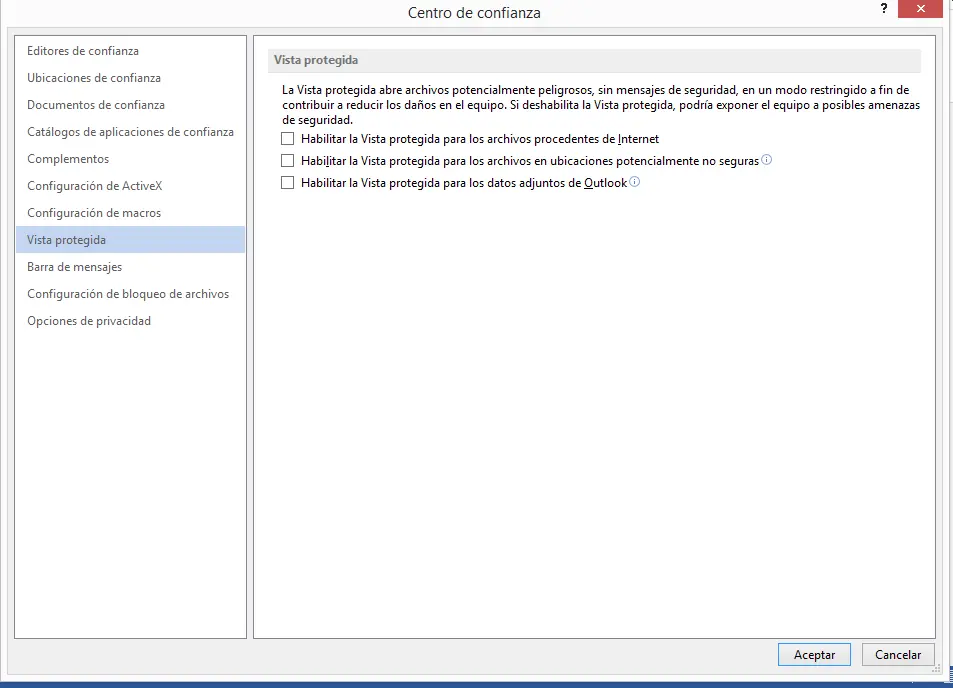Select Vista protegida in the sidebar
Image resolution: width=953 pixels, height=688 pixels.
coord(130,239)
